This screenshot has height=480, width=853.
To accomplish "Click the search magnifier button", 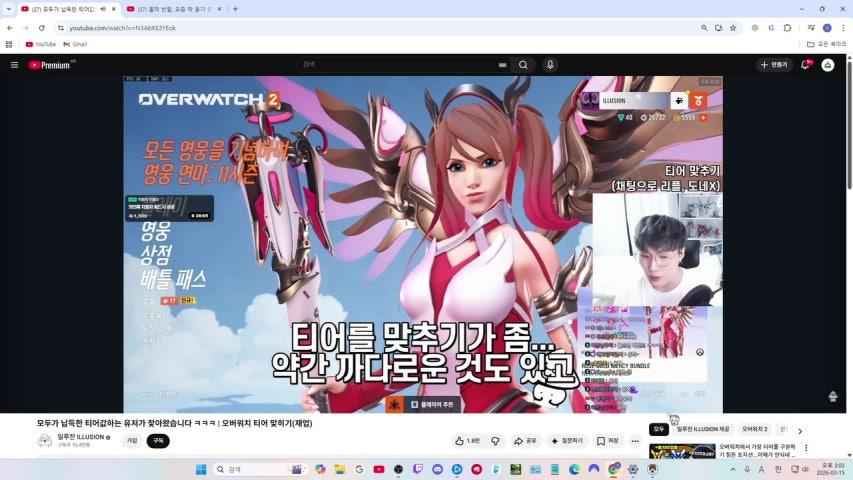I will point(522,65).
